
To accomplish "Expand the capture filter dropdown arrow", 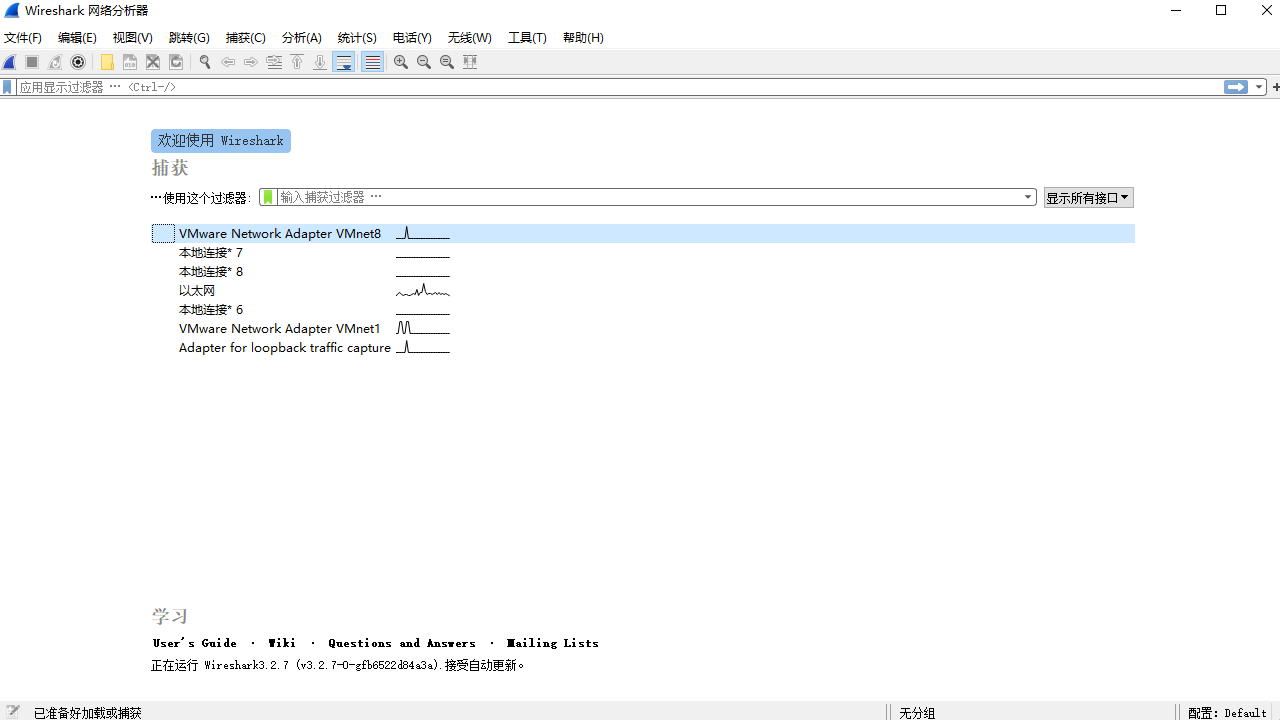I will pos(1028,197).
